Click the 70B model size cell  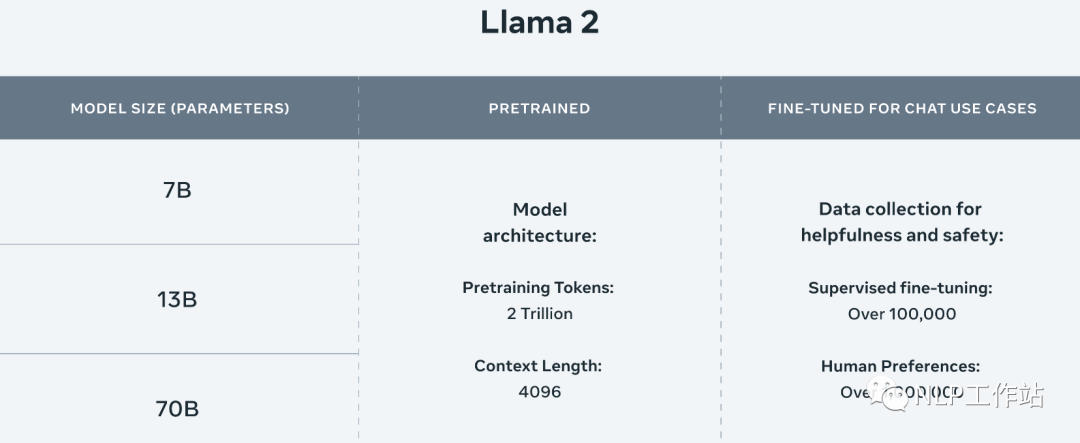point(177,408)
